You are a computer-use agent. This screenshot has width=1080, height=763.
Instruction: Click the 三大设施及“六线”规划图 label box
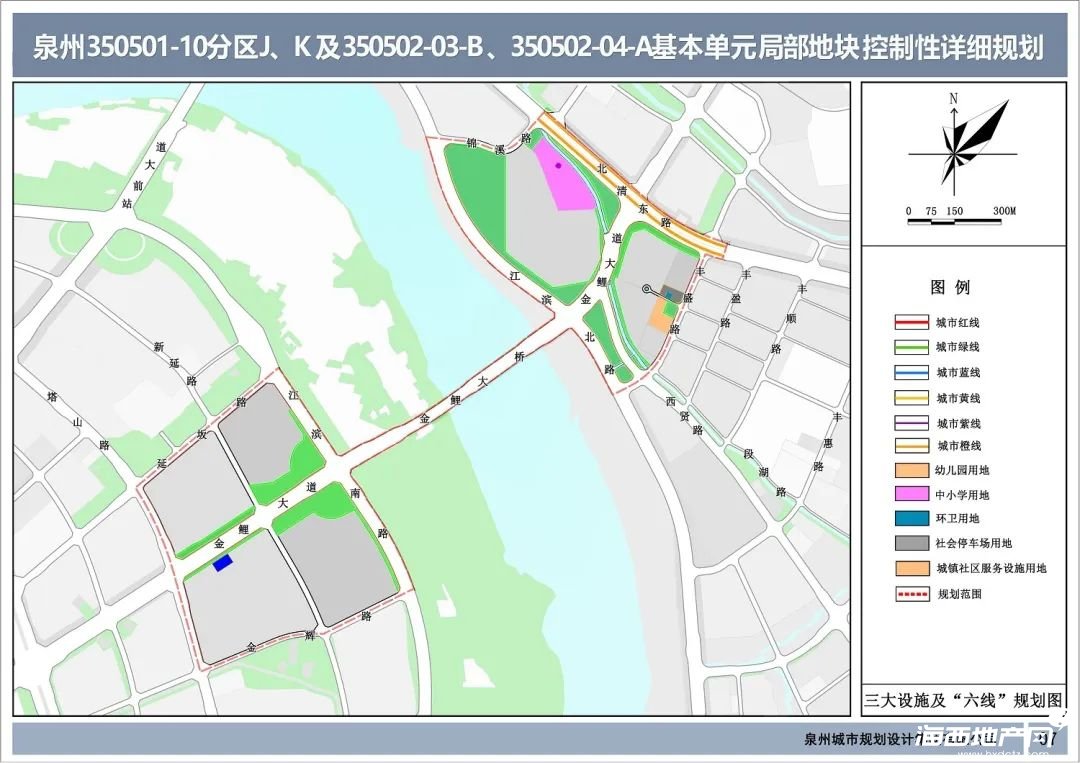[x=962, y=700]
